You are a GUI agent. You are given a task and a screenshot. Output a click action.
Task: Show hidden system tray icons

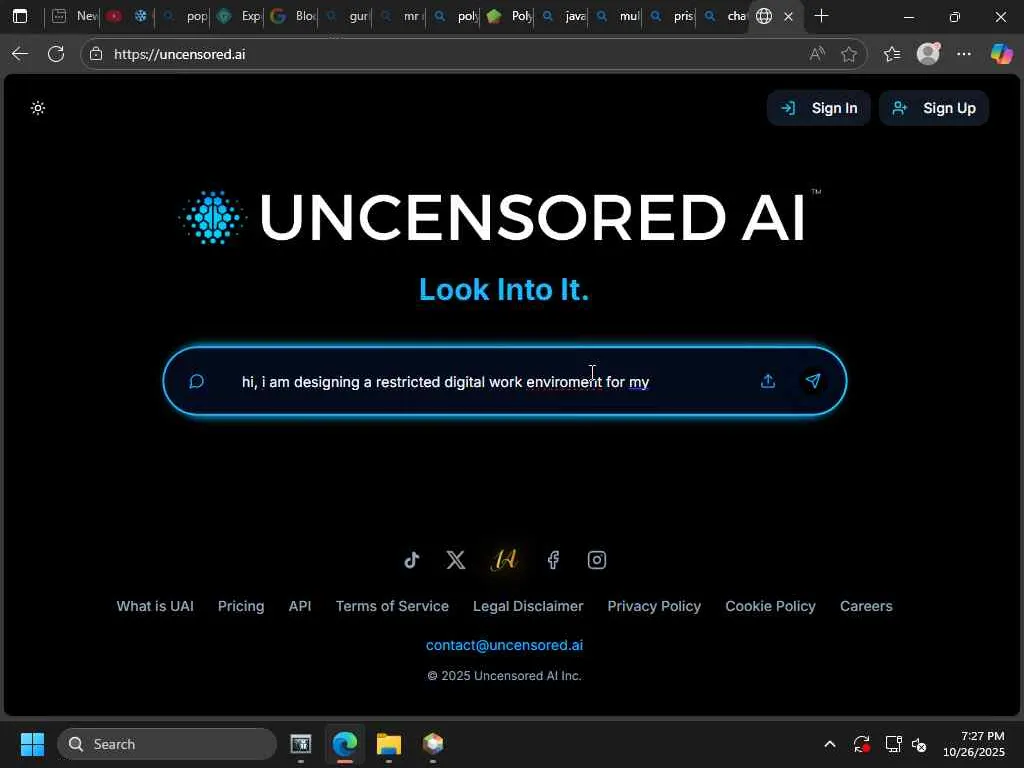(829, 744)
